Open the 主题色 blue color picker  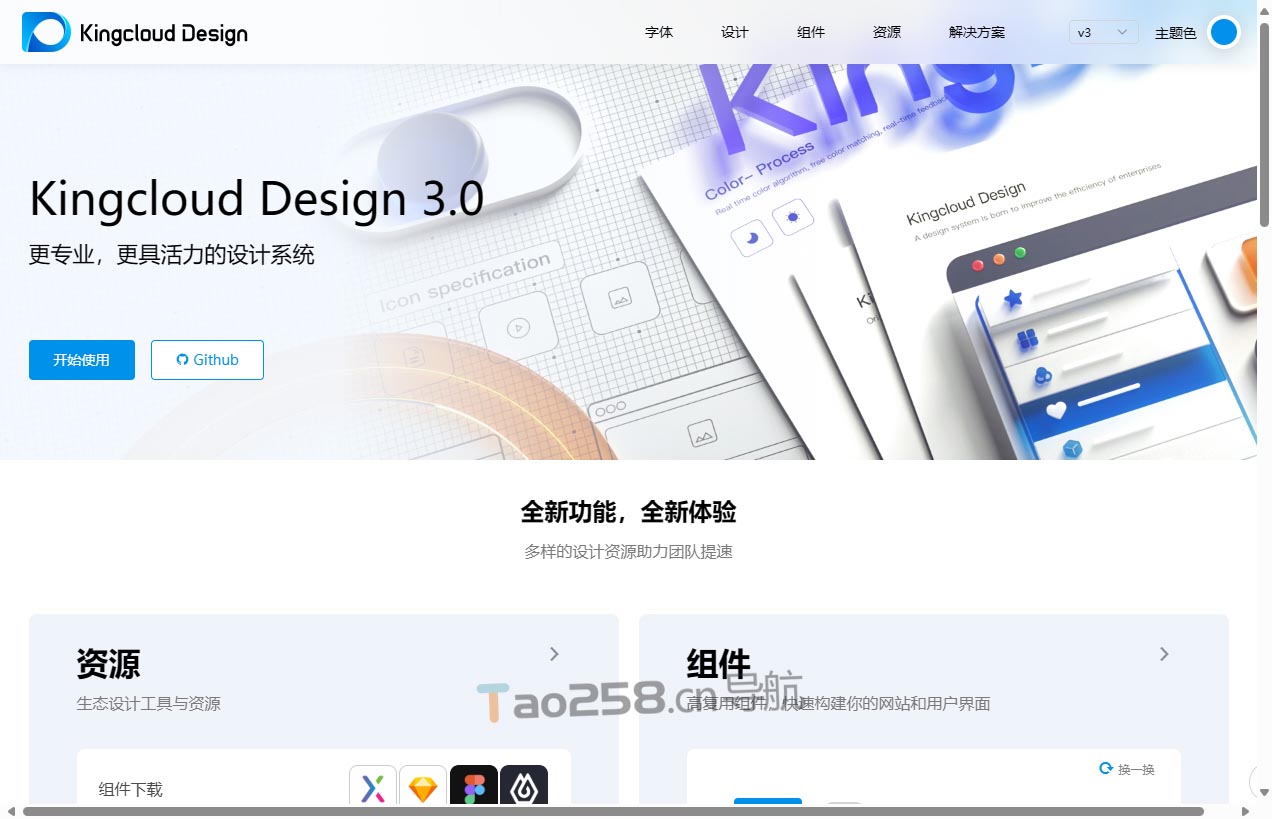pyautogui.click(x=1224, y=32)
